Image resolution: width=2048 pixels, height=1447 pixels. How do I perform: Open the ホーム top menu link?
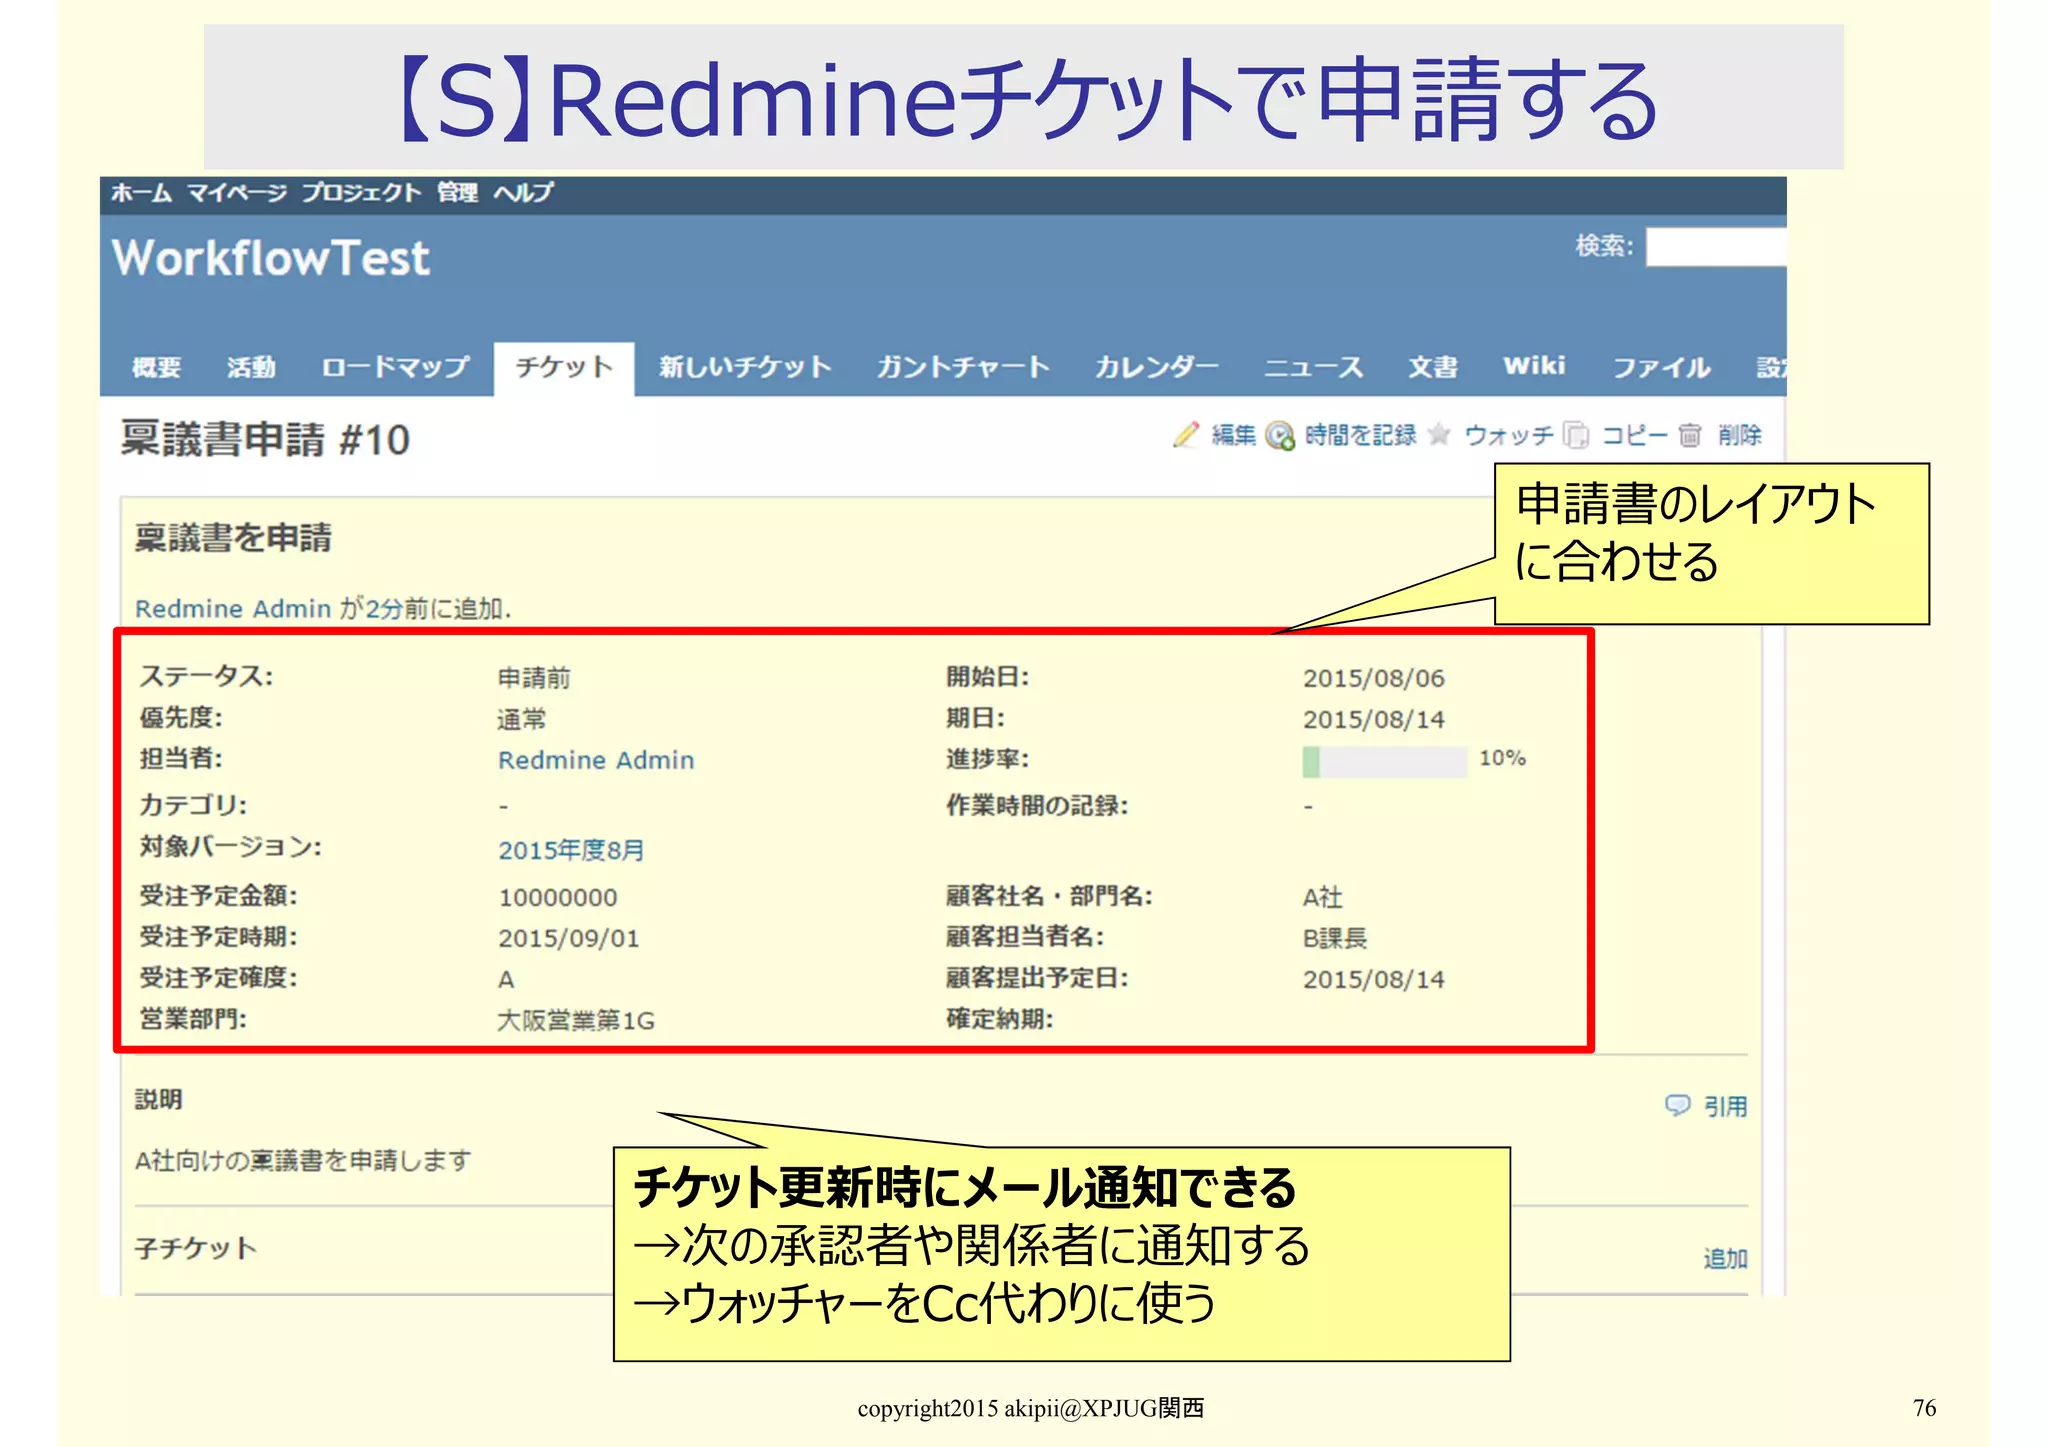pos(141,192)
